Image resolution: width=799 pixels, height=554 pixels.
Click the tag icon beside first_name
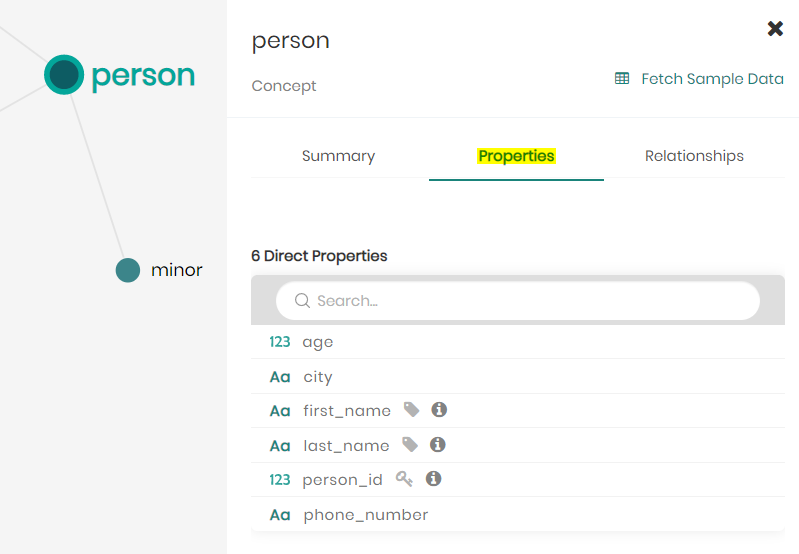tap(411, 410)
